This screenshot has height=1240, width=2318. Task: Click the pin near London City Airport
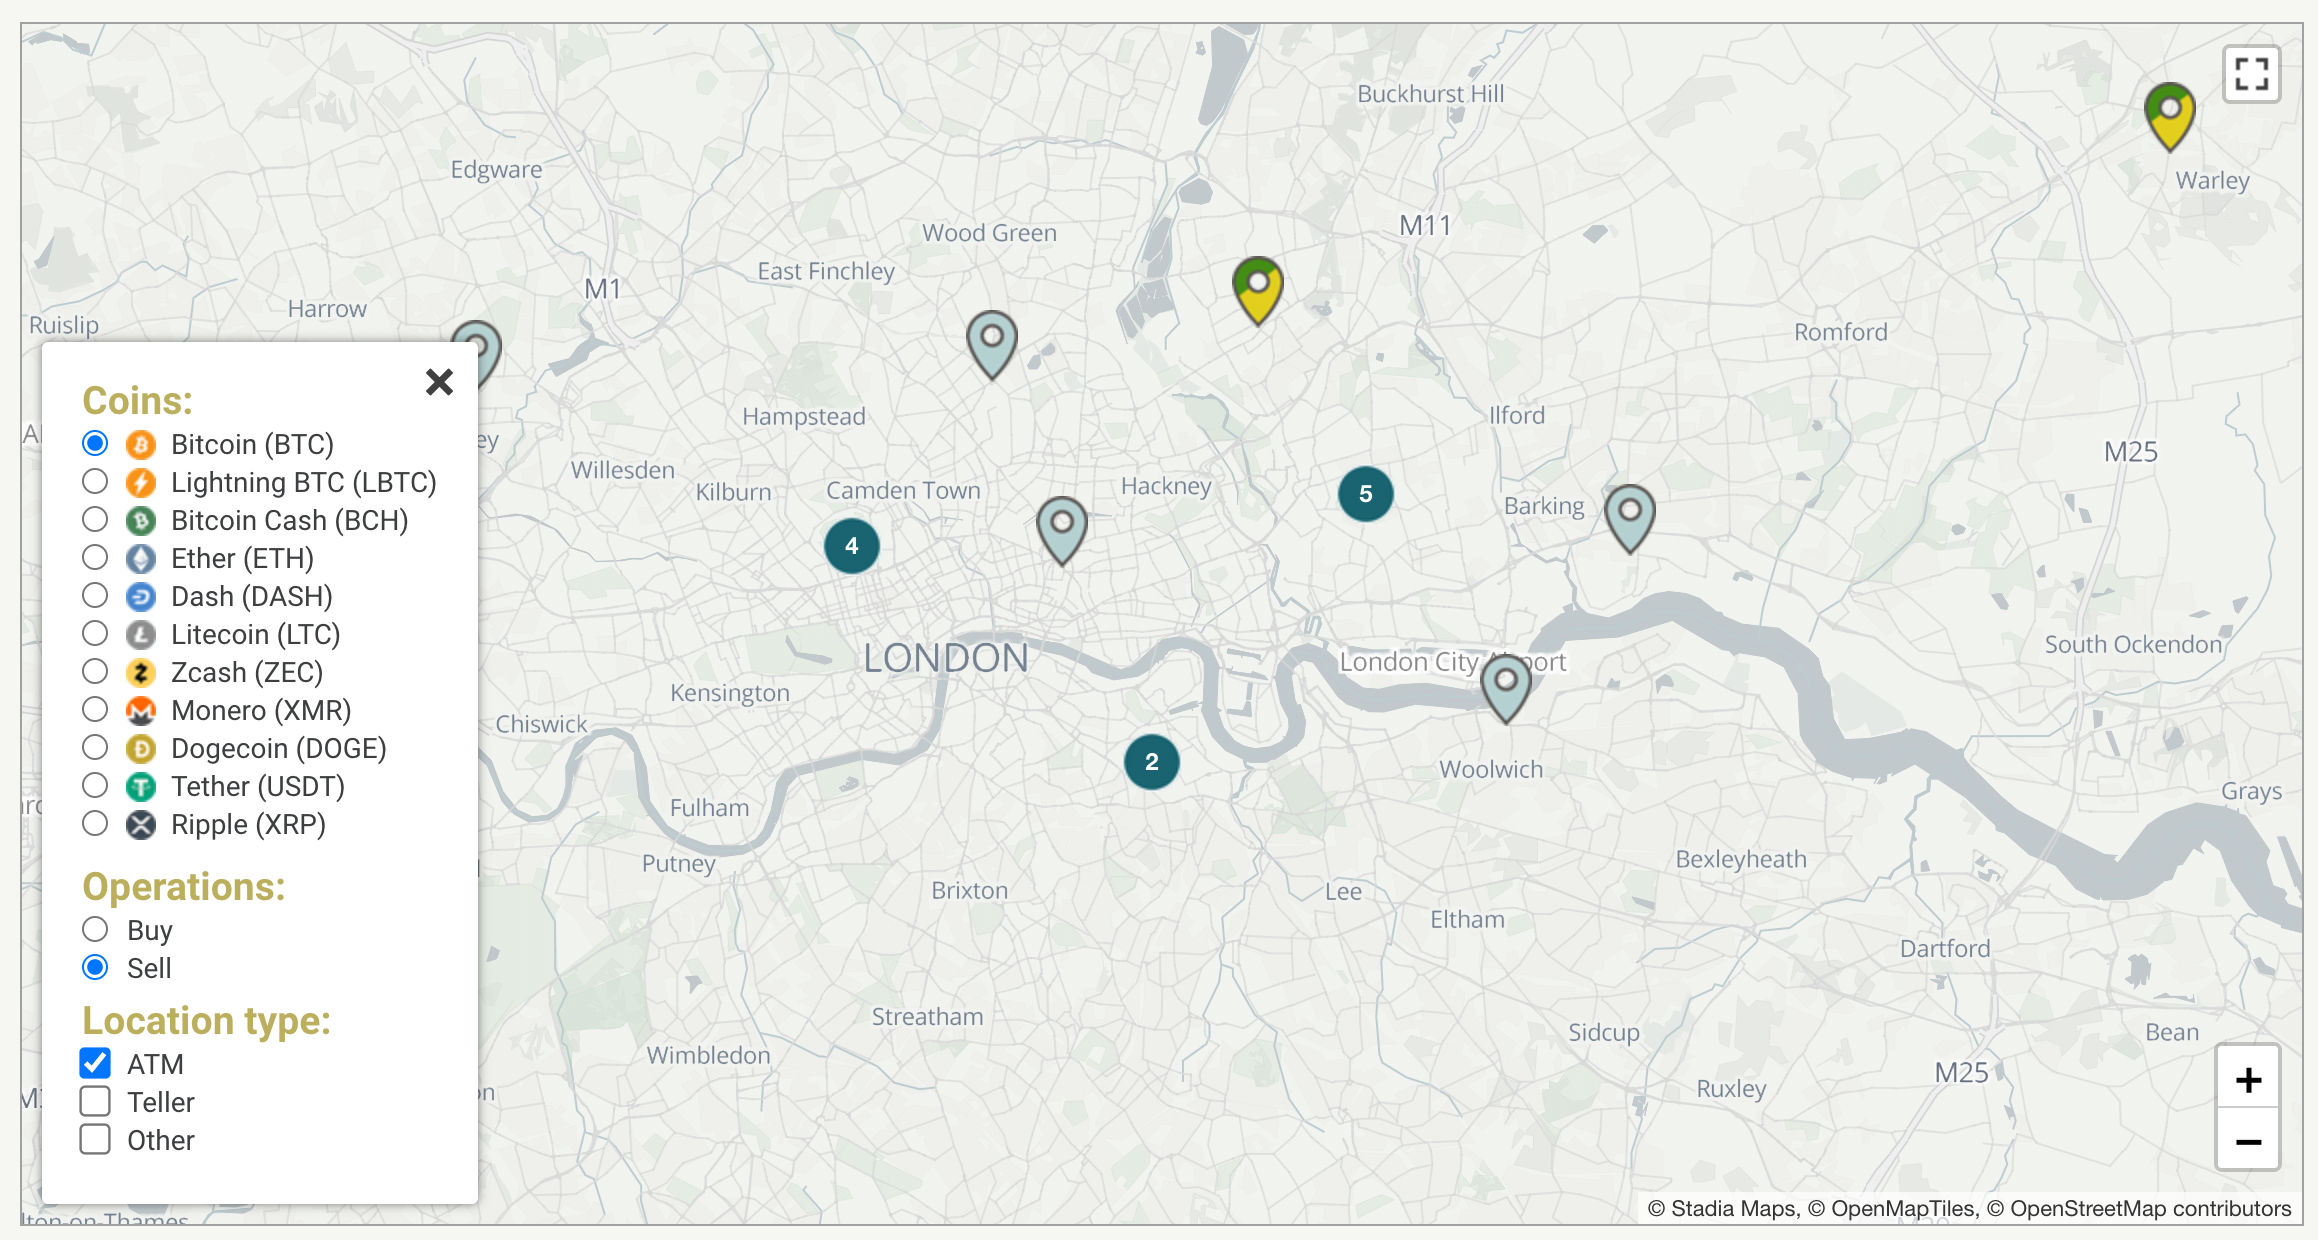[1505, 687]
